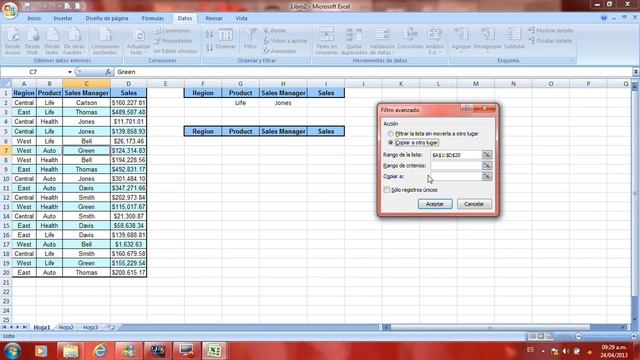Click zoom in plus button
This screenshot has height=360, width=640.
point(634,336)
